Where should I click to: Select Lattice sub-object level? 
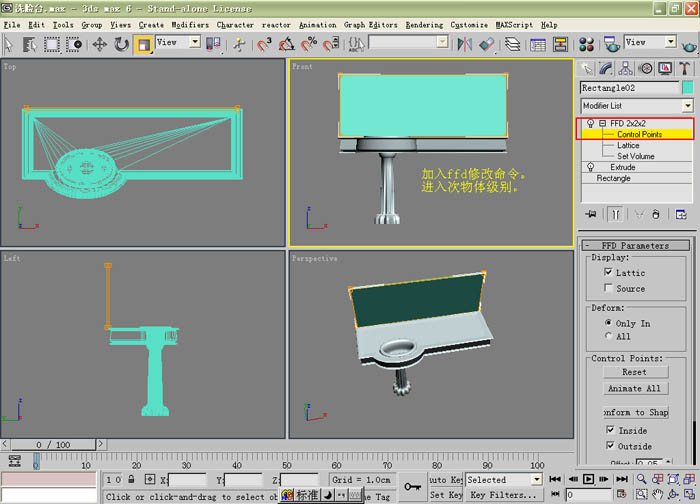(628, 146)
